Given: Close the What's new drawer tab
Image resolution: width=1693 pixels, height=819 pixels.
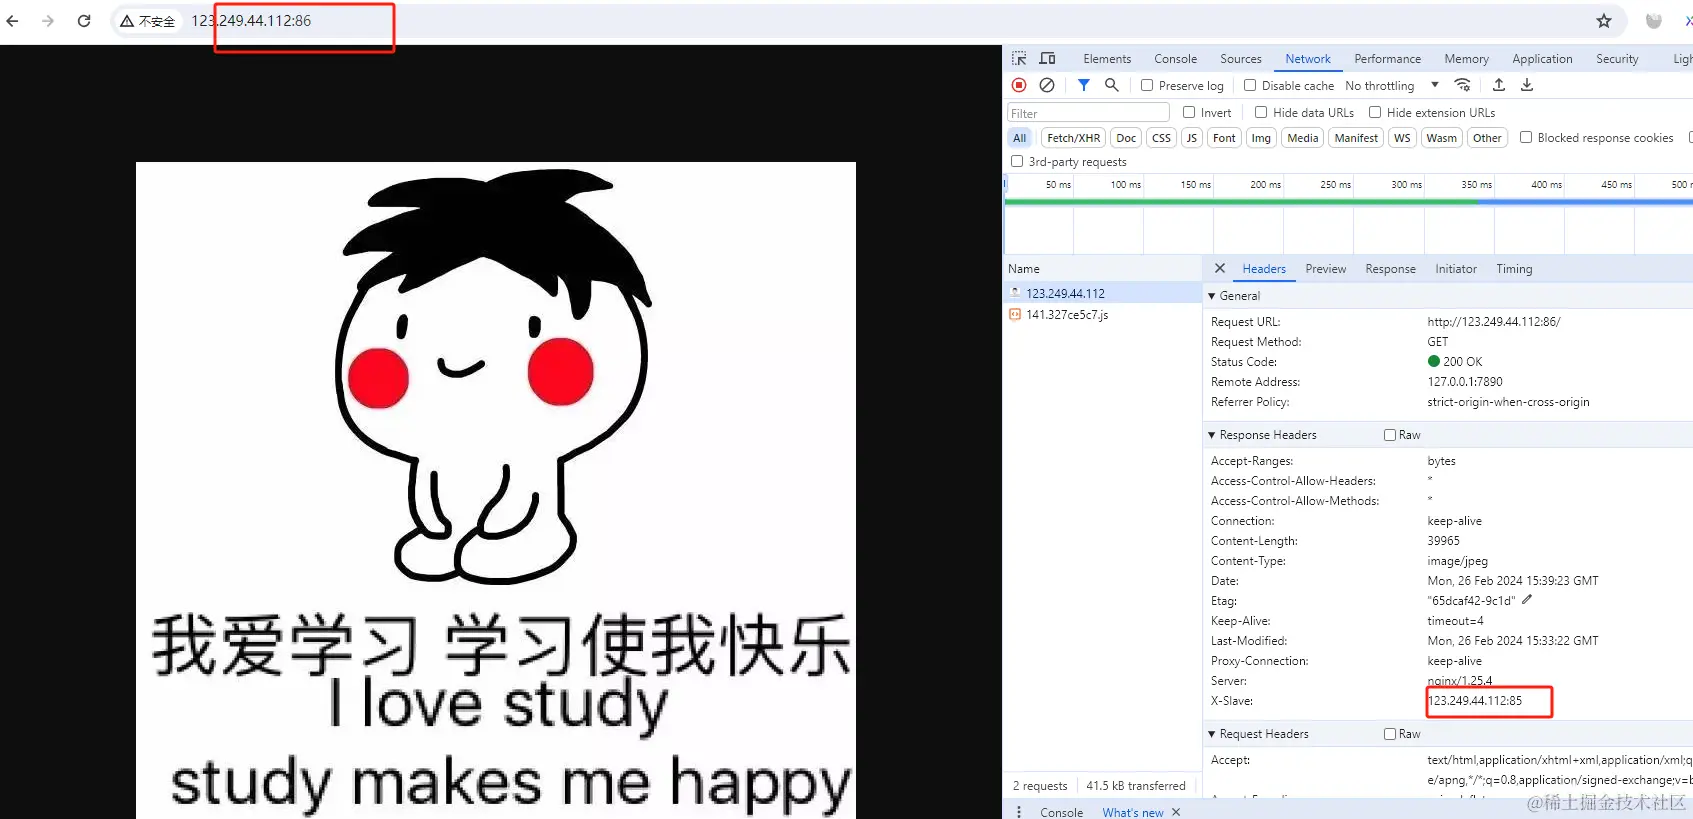Looking at the screenshot, I should point(1176,812).
